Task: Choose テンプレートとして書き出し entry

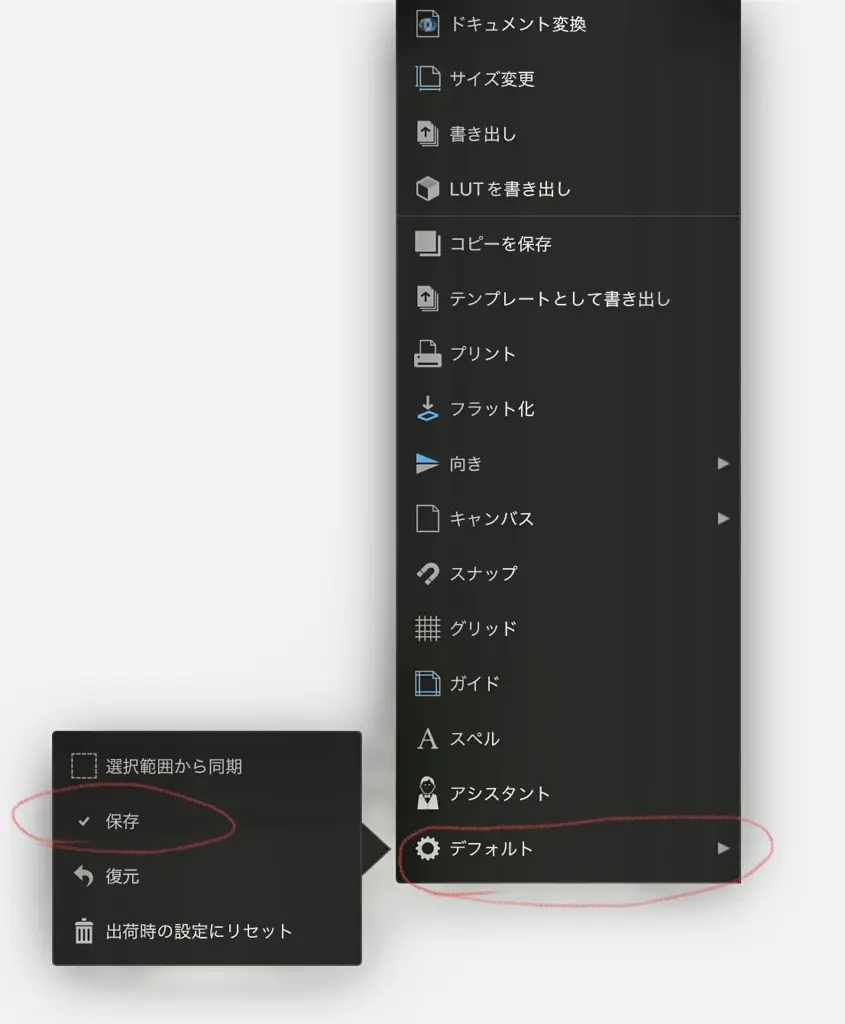Action: pyautogui.click(x=568, y=298)
